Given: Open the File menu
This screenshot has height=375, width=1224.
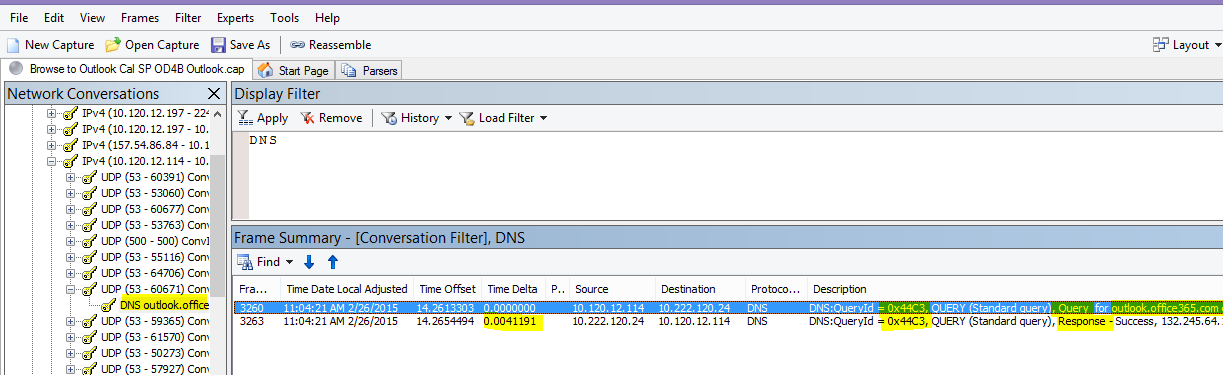Looking at the screenshot, I should [x=19, y=18].
